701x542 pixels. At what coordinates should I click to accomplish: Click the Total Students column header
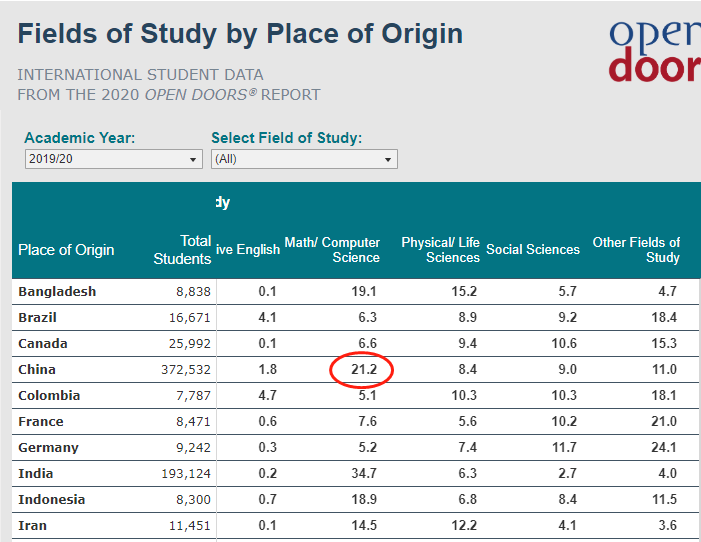(182, 249)
